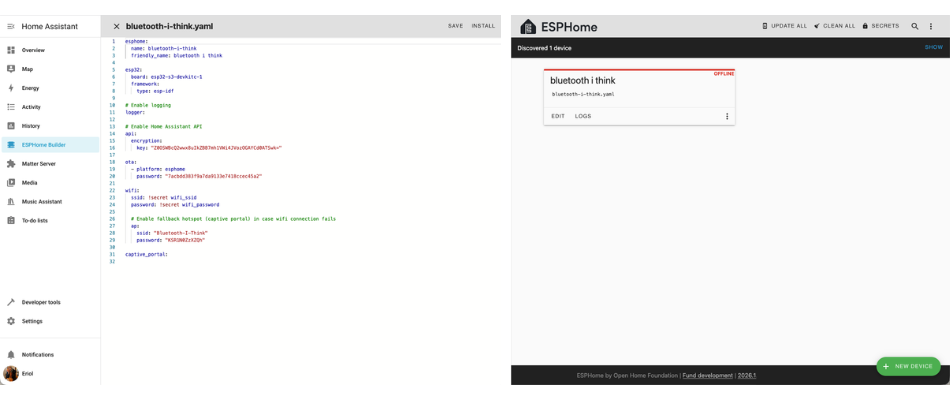Image resolution: width=950 pixels, height=400 pixels.
Task: Save the YAML configuration
Action: coord(456,26)
